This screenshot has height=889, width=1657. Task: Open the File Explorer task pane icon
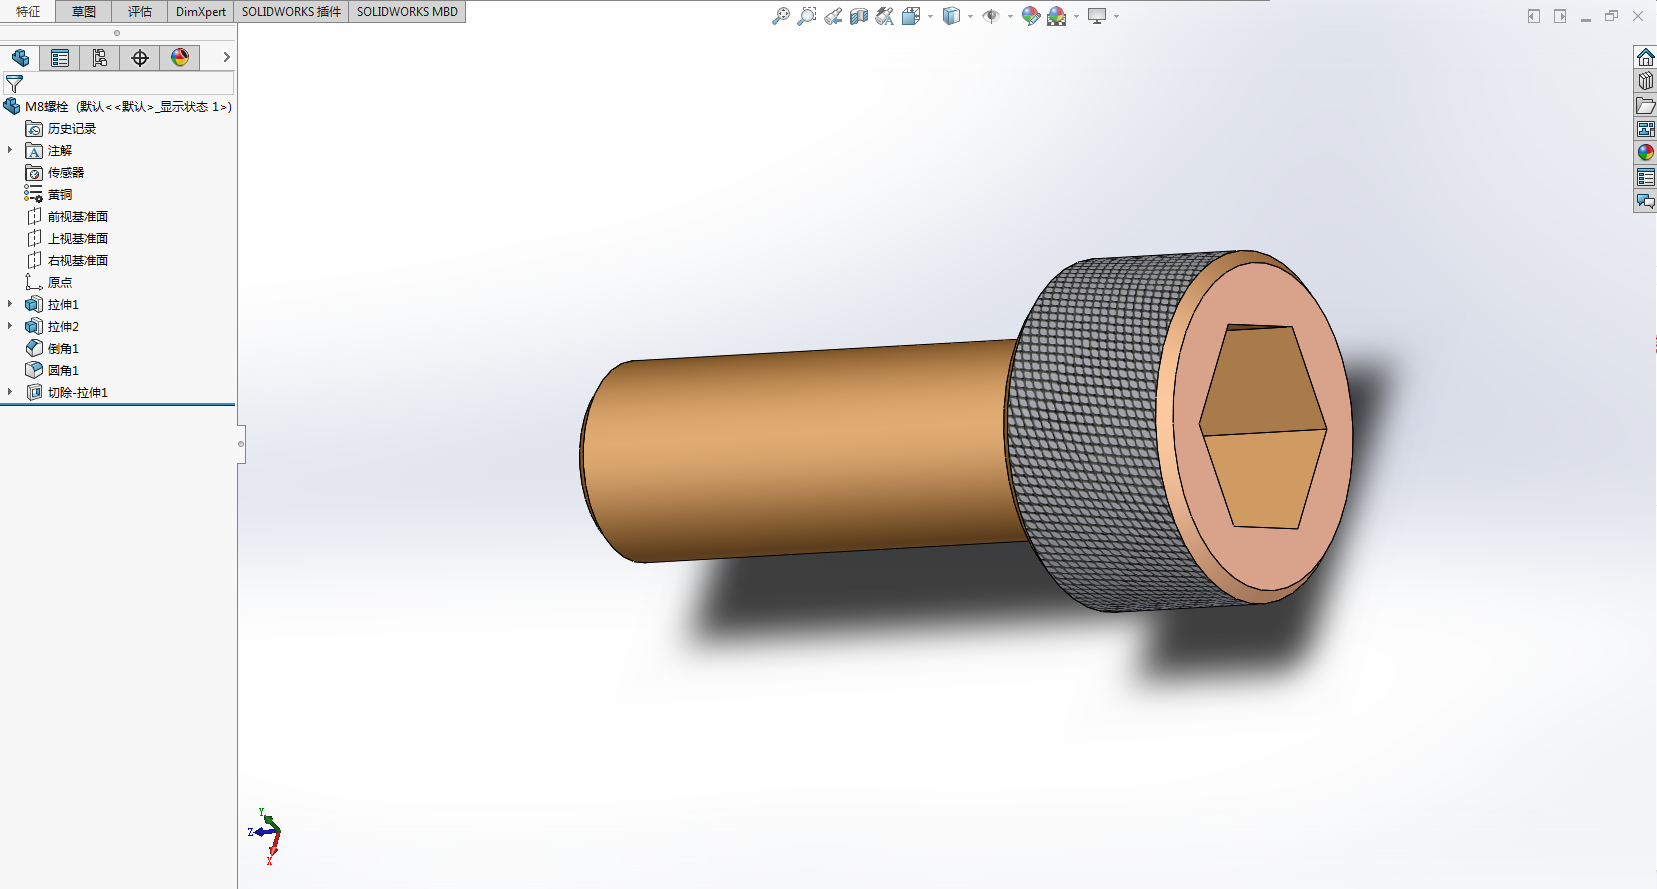pos(1645,105)
